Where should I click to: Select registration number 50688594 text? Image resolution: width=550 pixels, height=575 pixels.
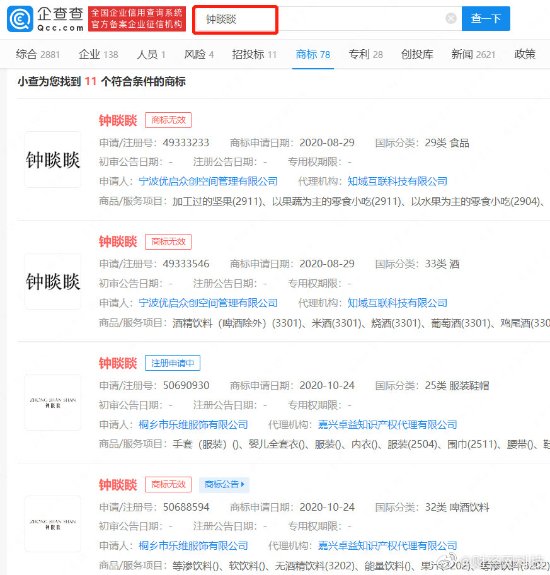click(x=186, y=507)
